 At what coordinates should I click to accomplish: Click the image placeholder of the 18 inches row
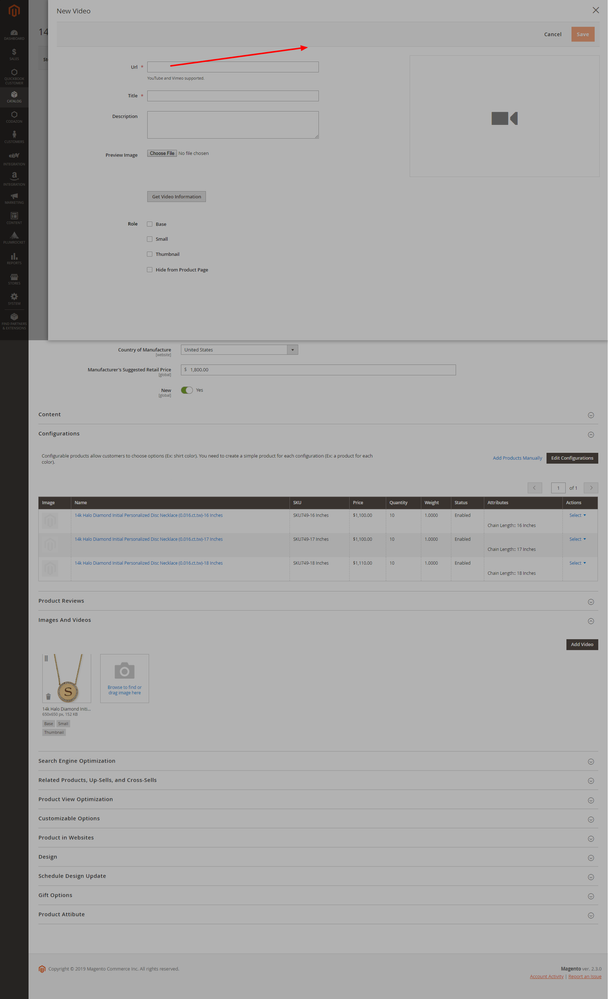pos(50,568)
